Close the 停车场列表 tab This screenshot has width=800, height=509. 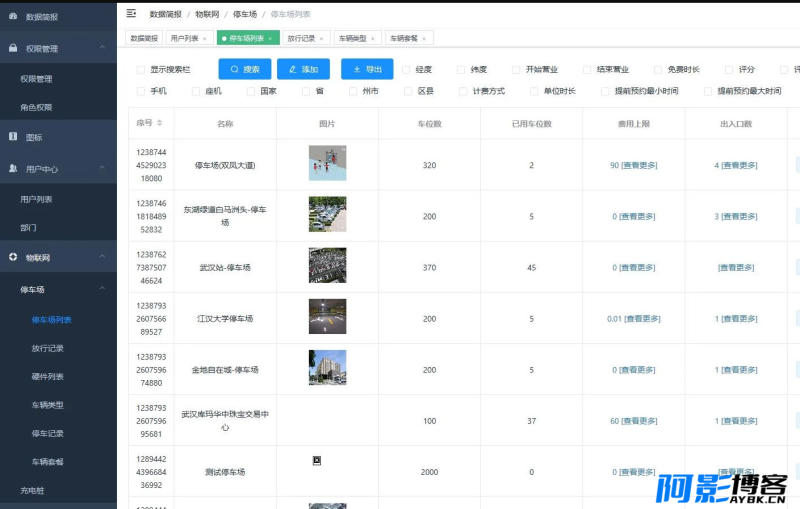click(x=270, y=39)
